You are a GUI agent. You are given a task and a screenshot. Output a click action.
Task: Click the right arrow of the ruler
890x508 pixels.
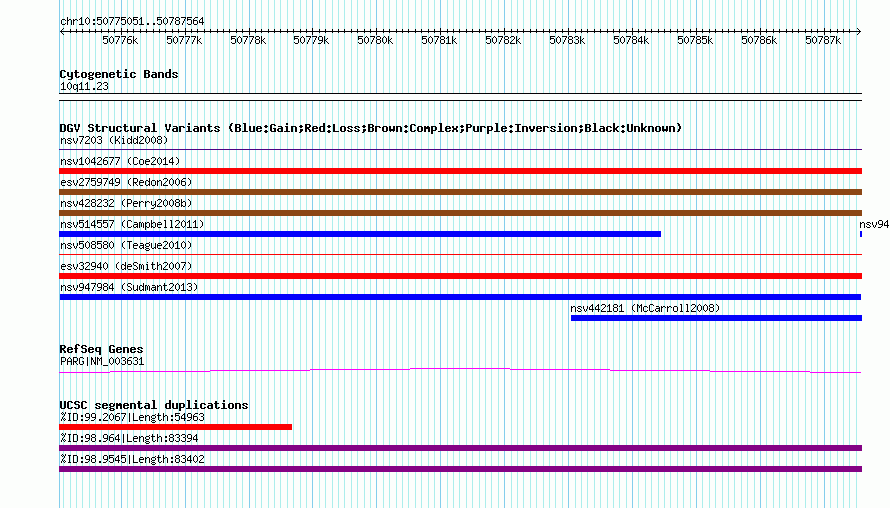click(859, 31)
